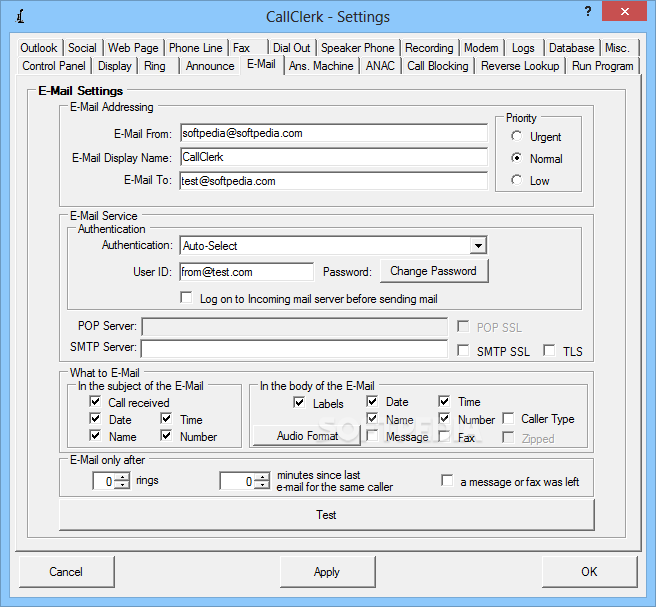The image size is (656, 607).
Task: Open the ANAC tab
Action: pyautogui.click(x=380, y=66)
